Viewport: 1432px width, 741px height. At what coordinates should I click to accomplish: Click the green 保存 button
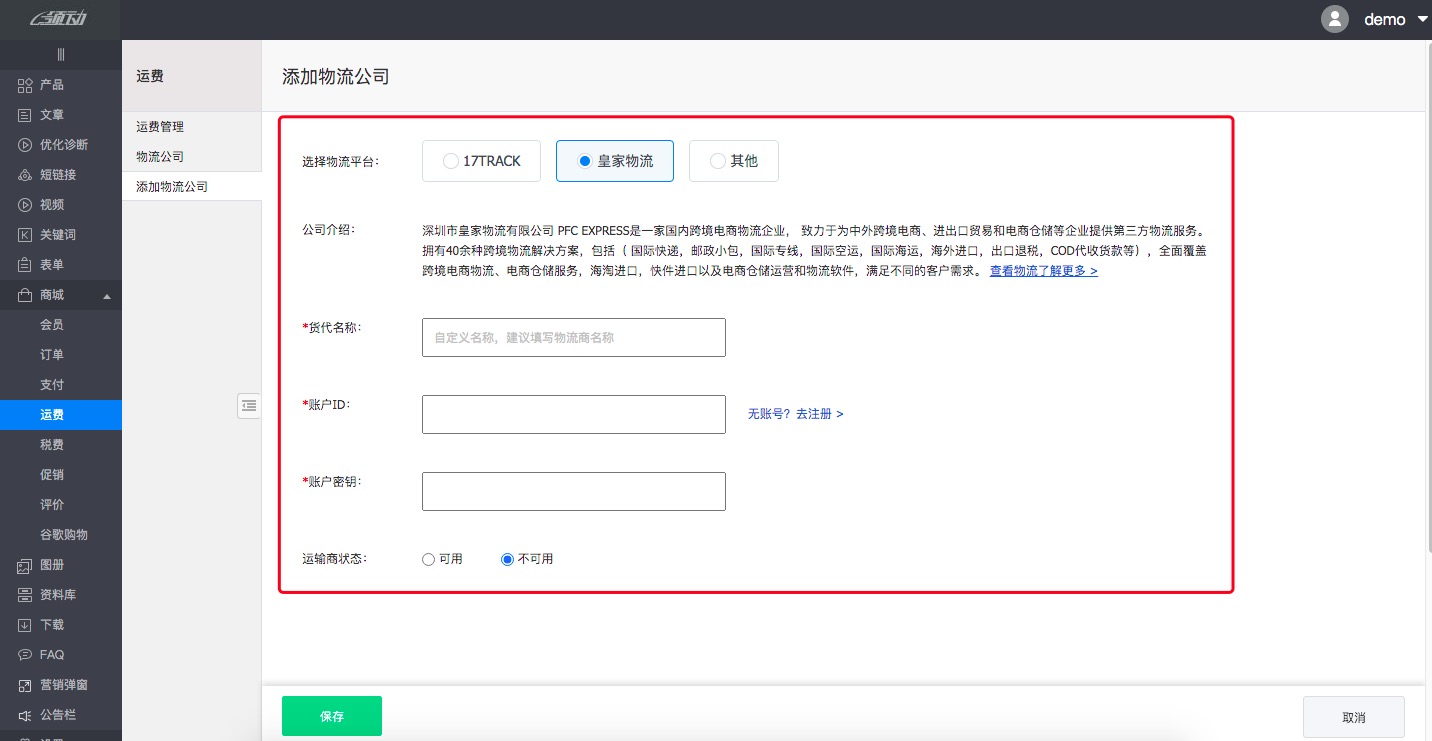(x=331, y=716)
